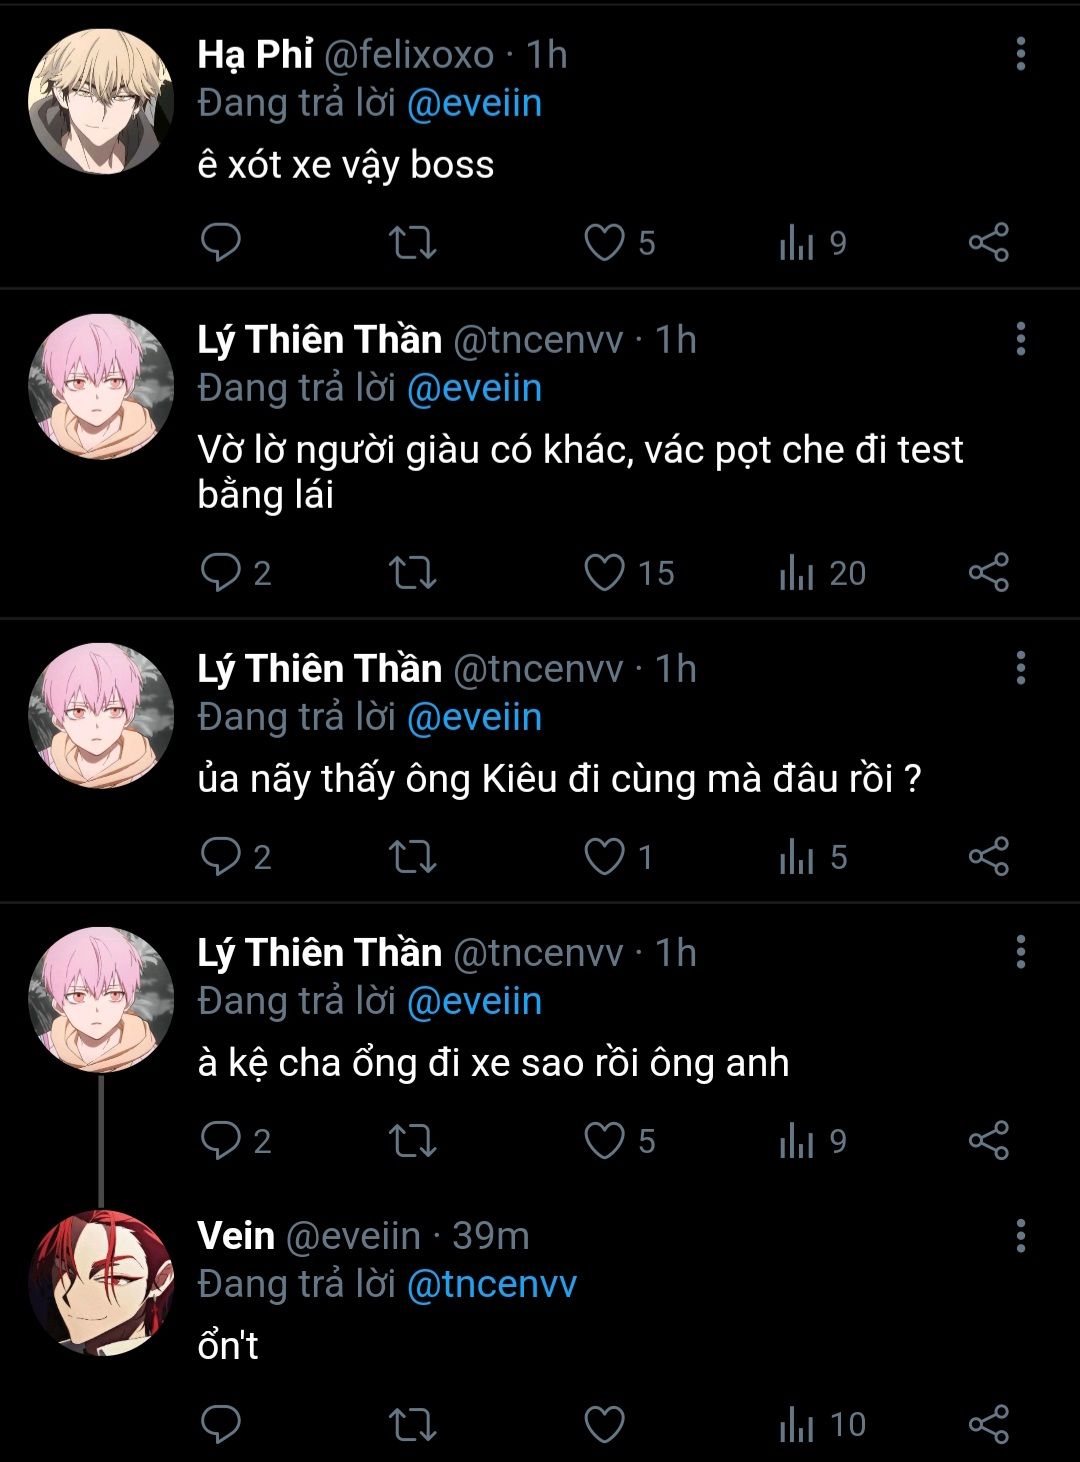Retweet the "à kệ cha ổng" tweet
The width and height of the screenshot is (1080, 1462).
[x=412, y=1141]
